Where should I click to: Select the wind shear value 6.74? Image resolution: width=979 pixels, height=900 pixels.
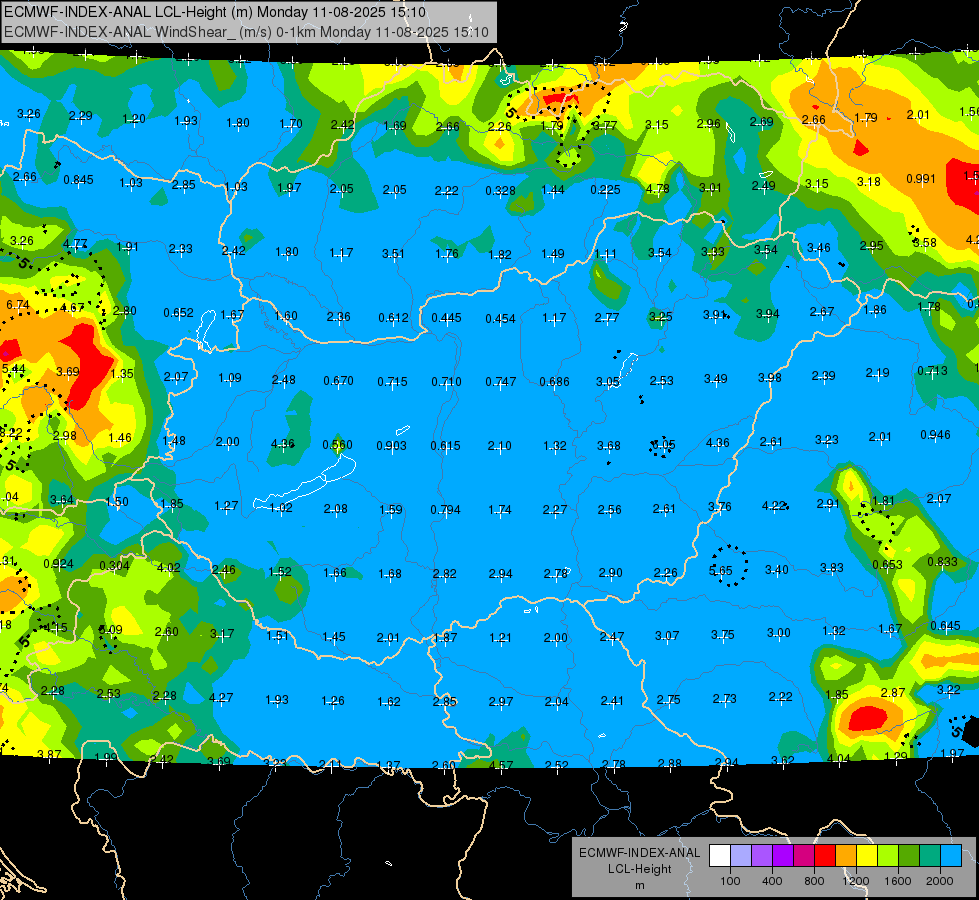coord(17,305)
